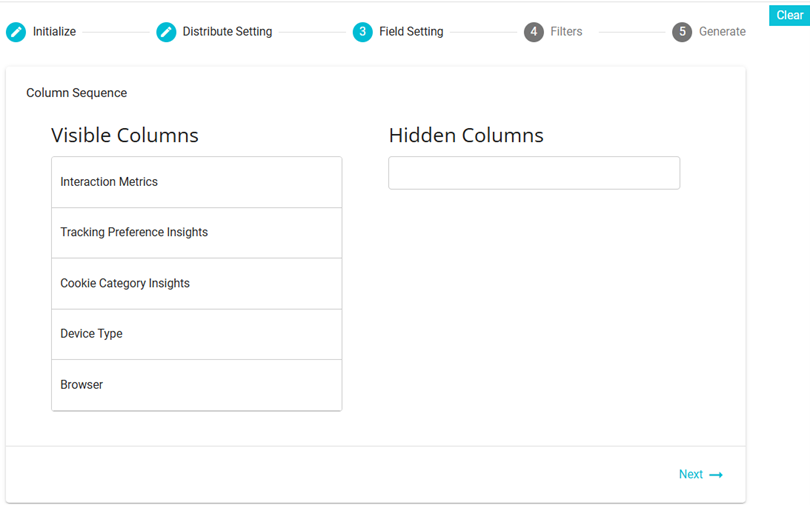
Task: Click the empty Hidden Columns box
Action: point(534,173)
